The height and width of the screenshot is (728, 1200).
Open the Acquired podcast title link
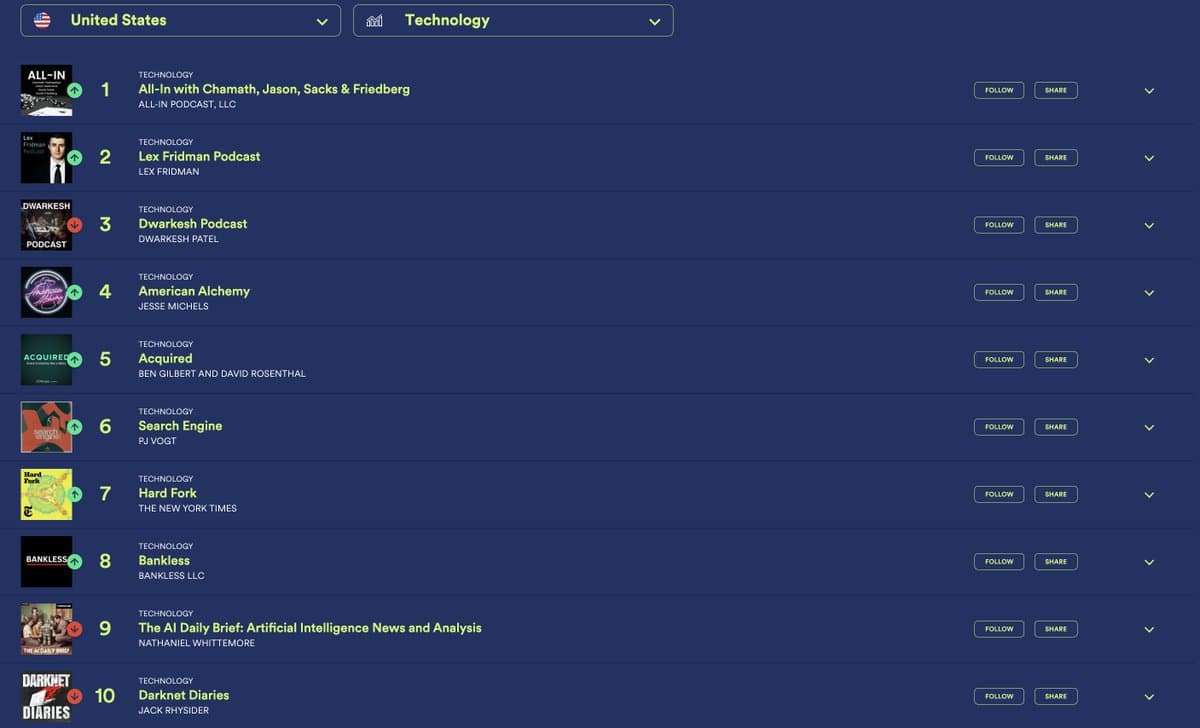[165, 358]
